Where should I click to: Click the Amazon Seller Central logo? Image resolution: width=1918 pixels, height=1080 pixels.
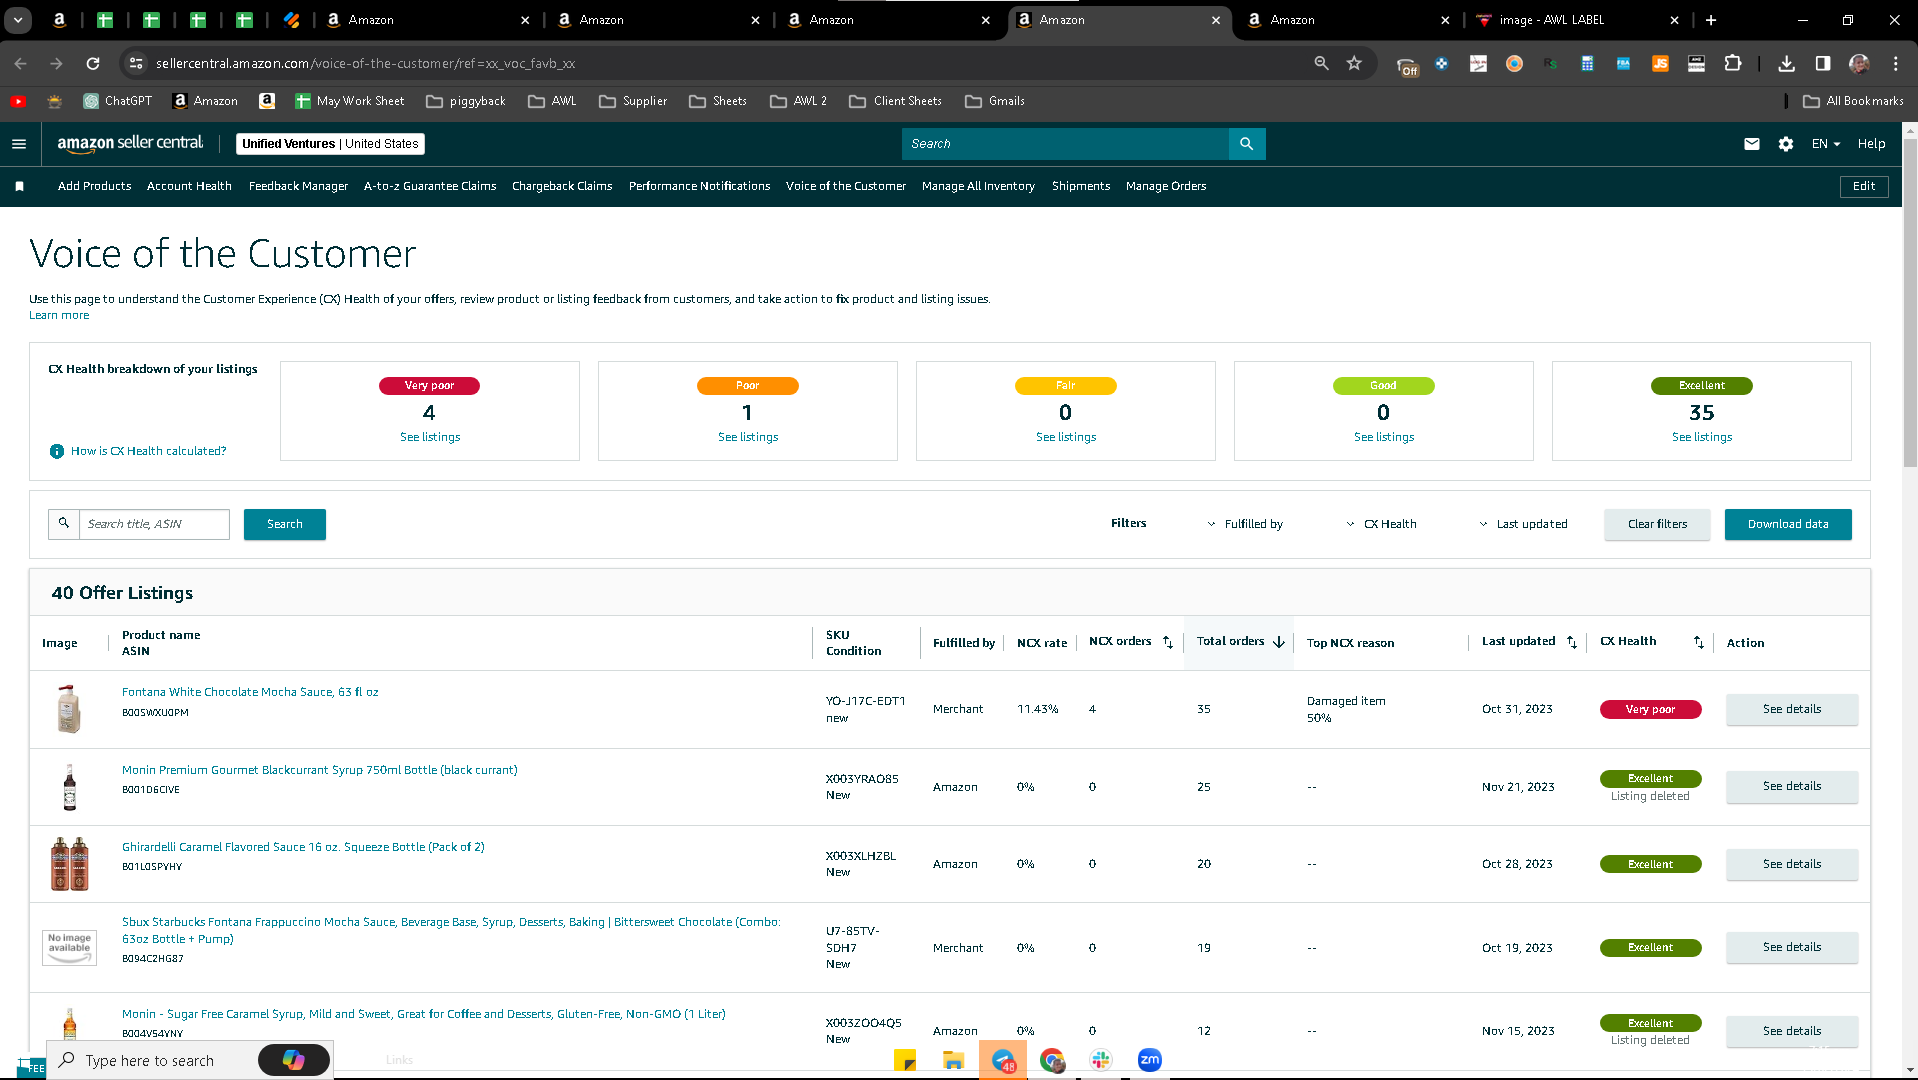click(x=130, y=143)
